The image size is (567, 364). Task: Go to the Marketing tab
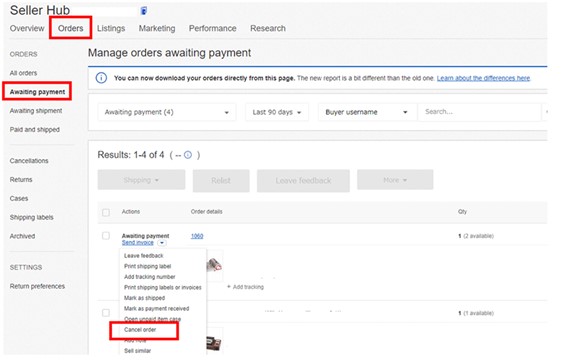pyautogui.click(x=157, y=28)
